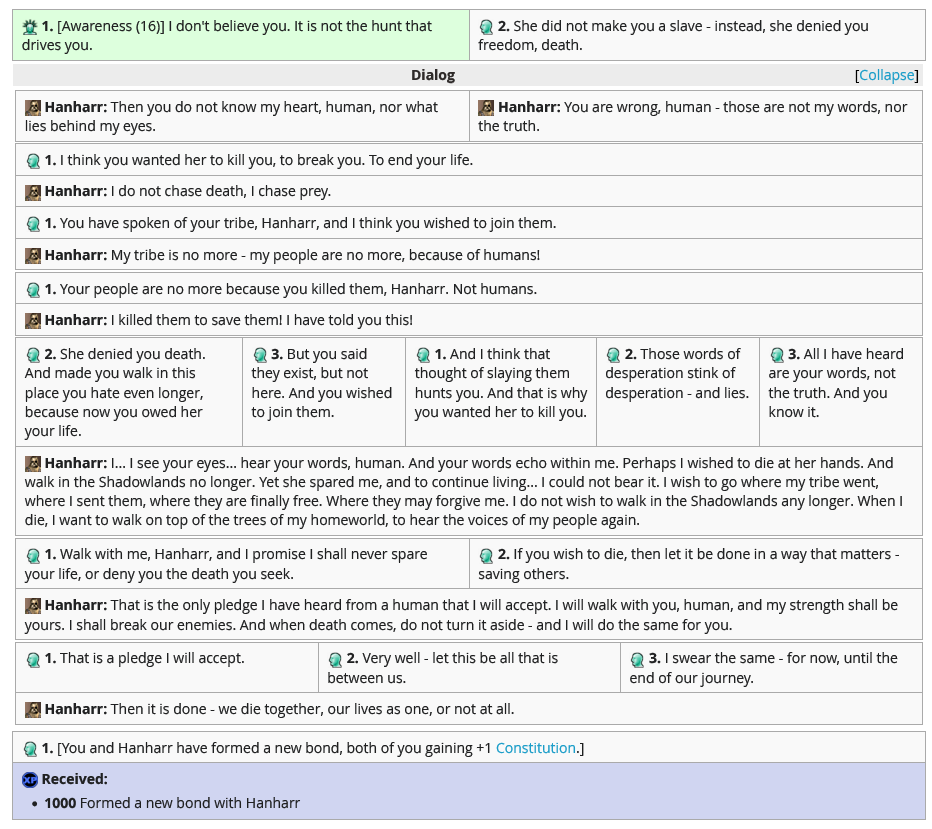Open the Constitution link
This screenshot has width=932, height=829.
pyautogui.click(x=536, y=748)
